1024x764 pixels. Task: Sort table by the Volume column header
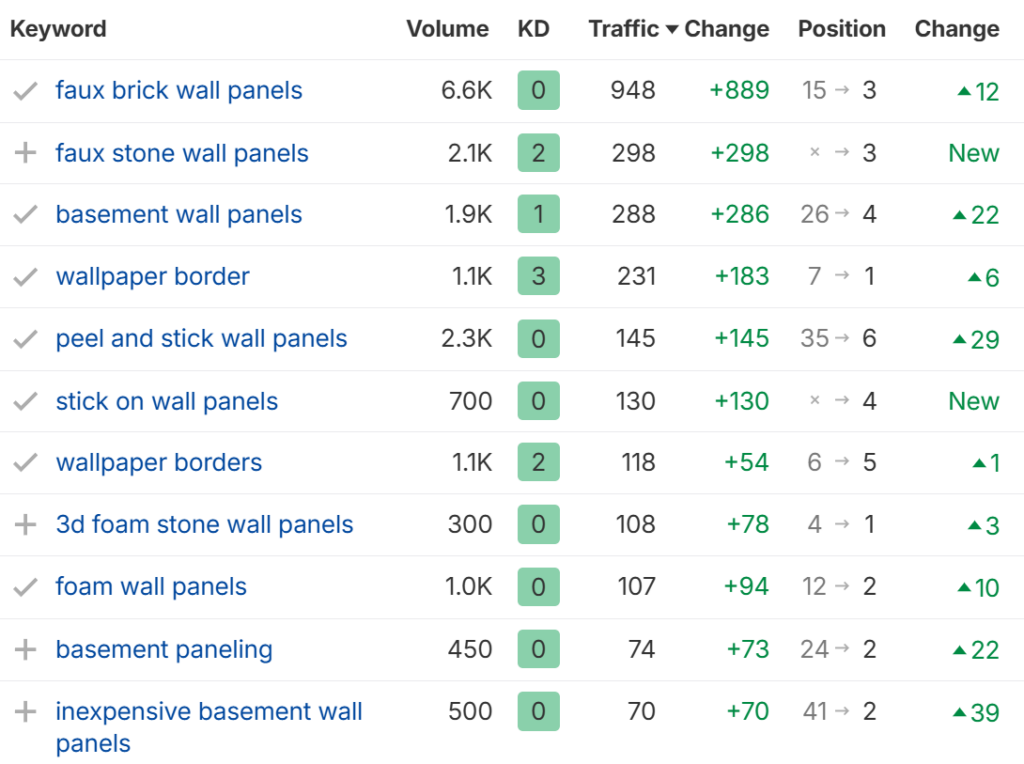[447, 29]
